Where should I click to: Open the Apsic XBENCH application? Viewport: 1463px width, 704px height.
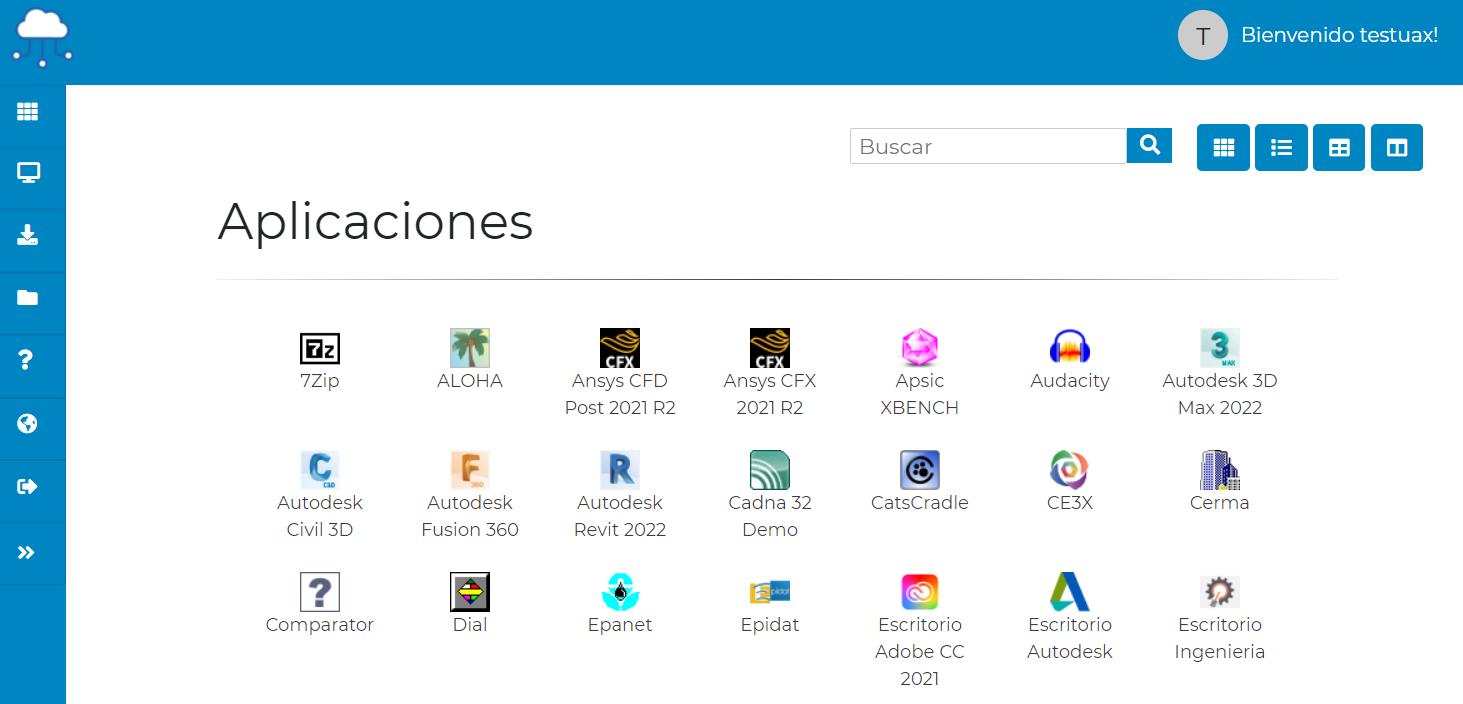pos(920,374)
